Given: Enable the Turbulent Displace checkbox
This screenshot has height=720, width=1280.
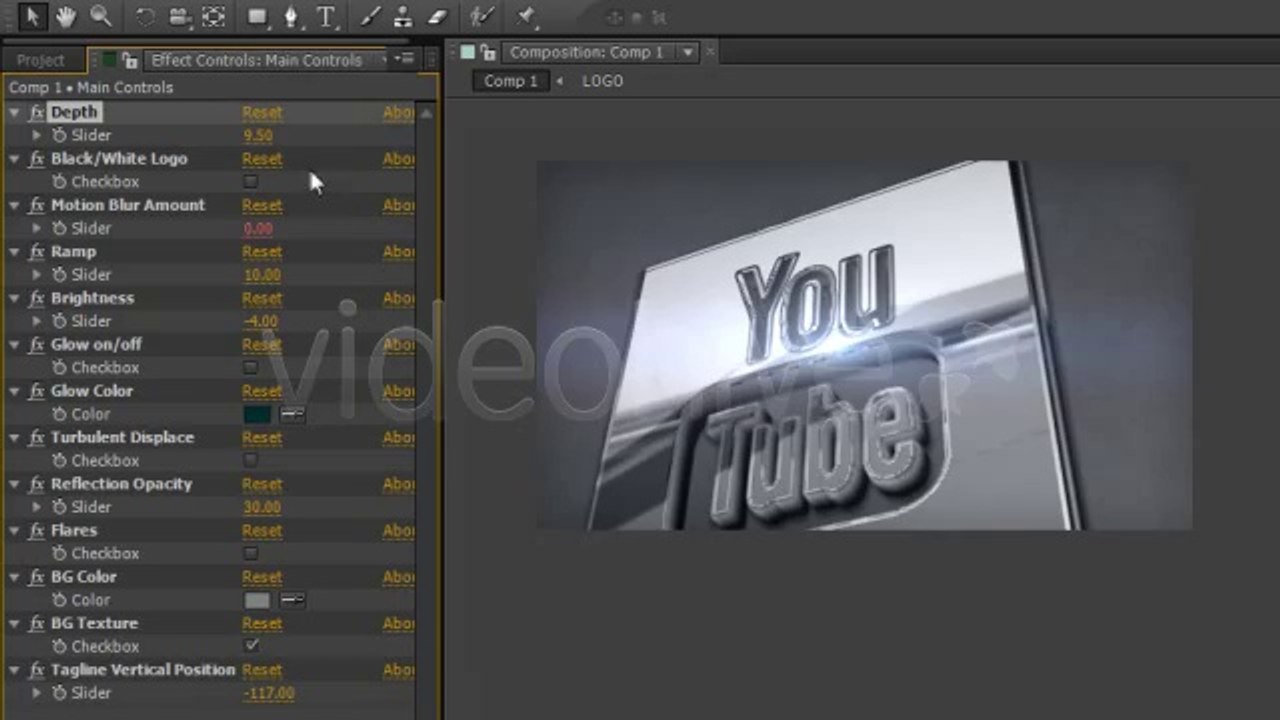Looking at the screenshot, I should point(250,461).
